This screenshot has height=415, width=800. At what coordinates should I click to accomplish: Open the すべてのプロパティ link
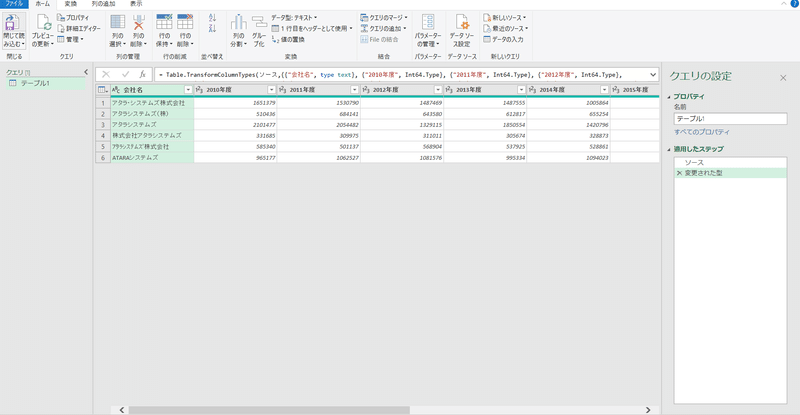[x=702, y=132]
